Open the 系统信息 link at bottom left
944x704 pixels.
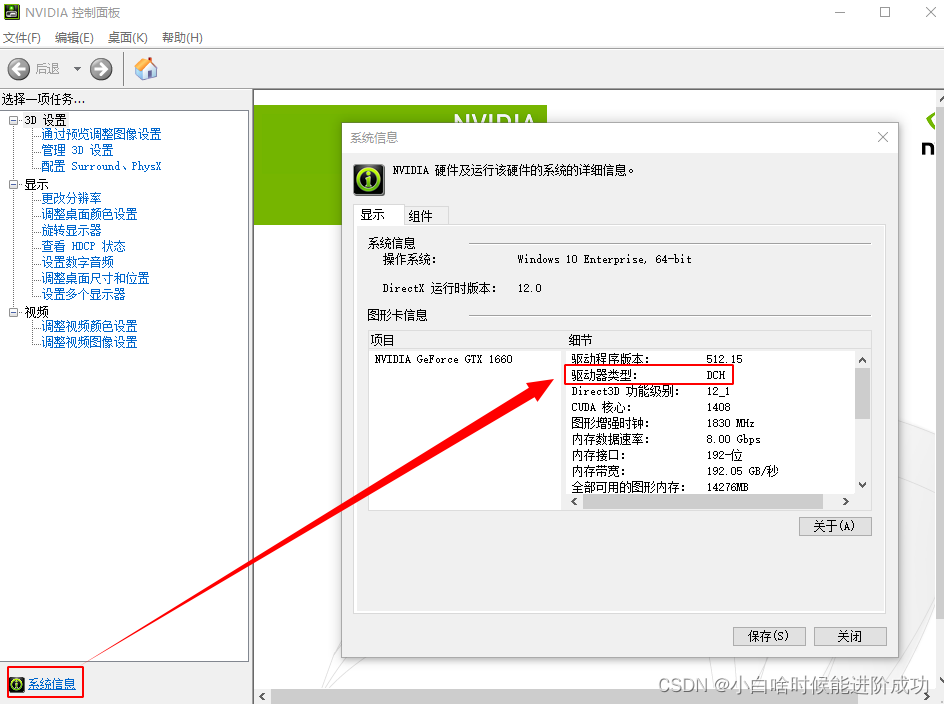[52, 684]
